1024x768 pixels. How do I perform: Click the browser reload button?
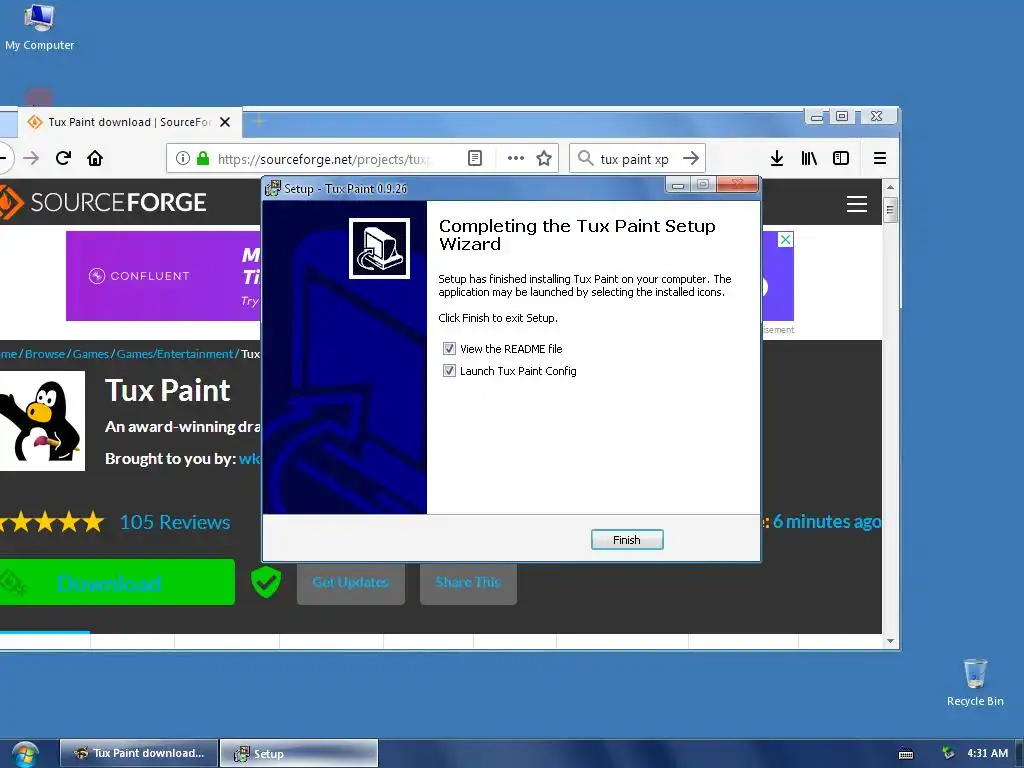click(63, 158)
